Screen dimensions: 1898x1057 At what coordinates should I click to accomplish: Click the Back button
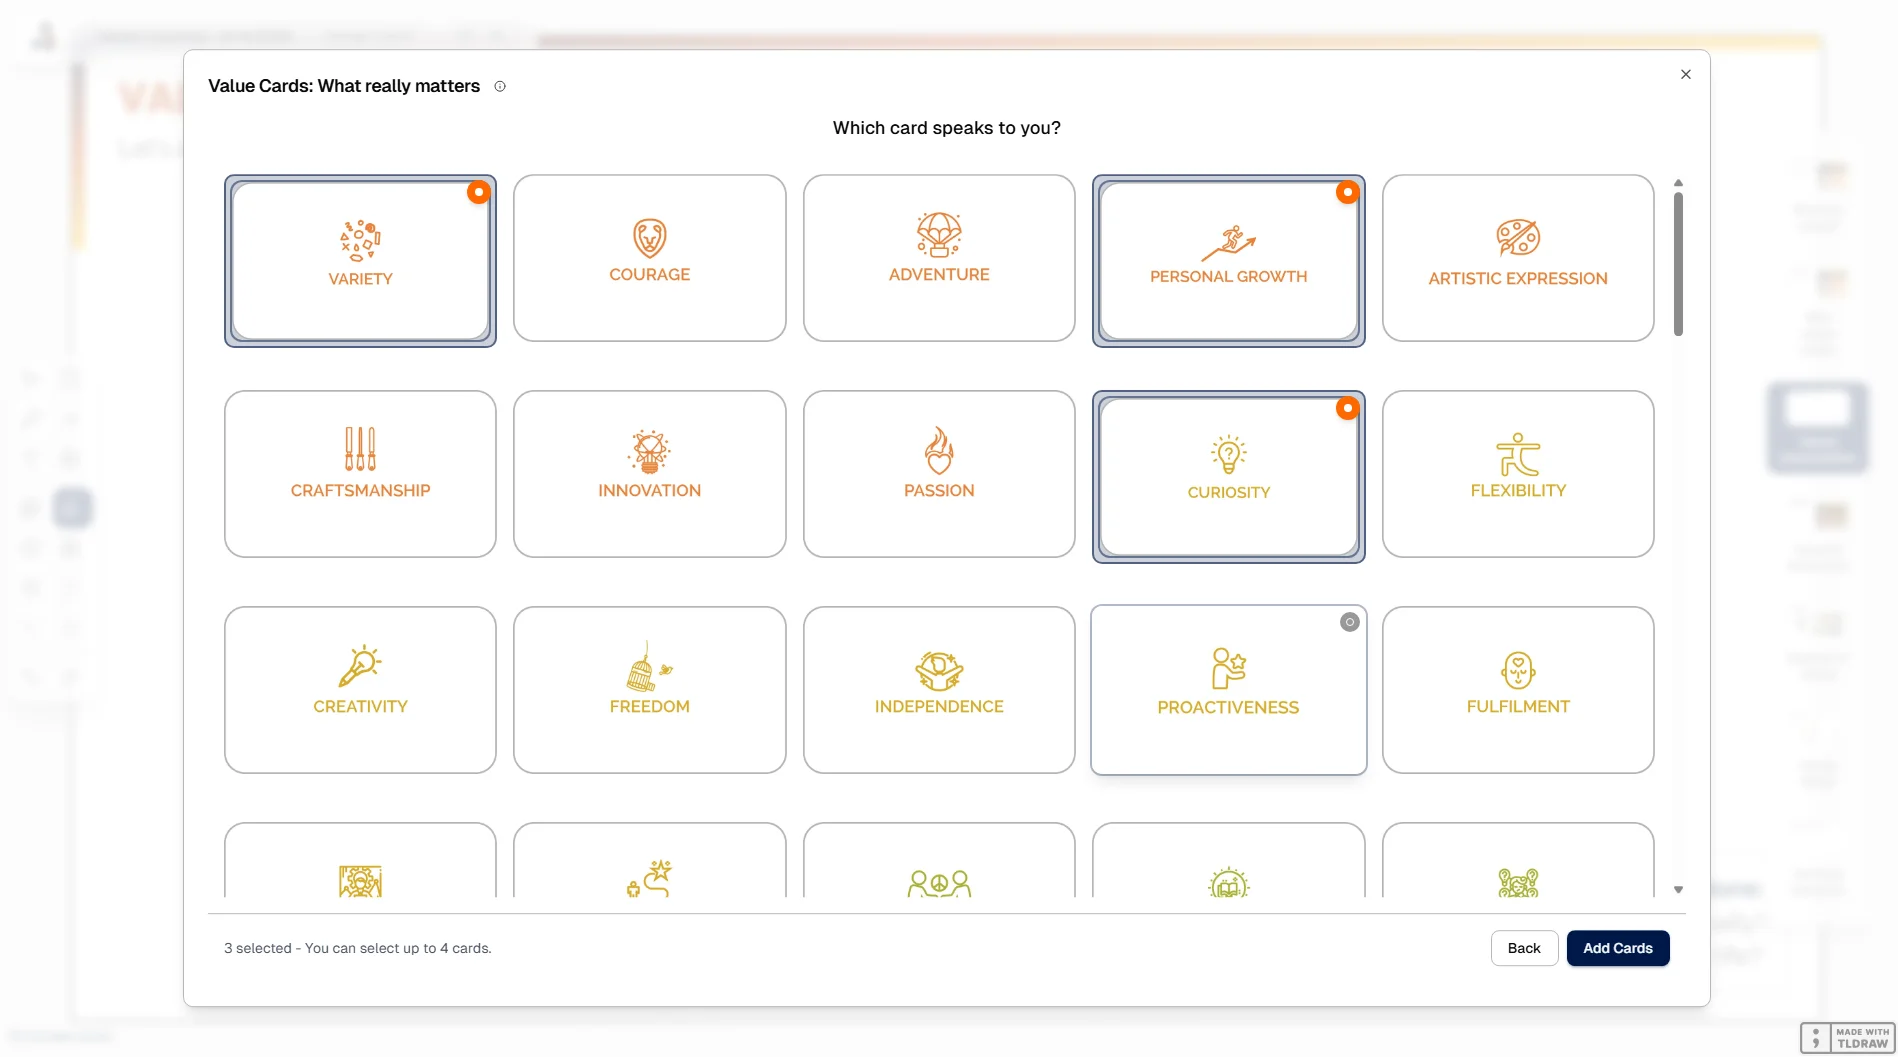coord(1523,947)
